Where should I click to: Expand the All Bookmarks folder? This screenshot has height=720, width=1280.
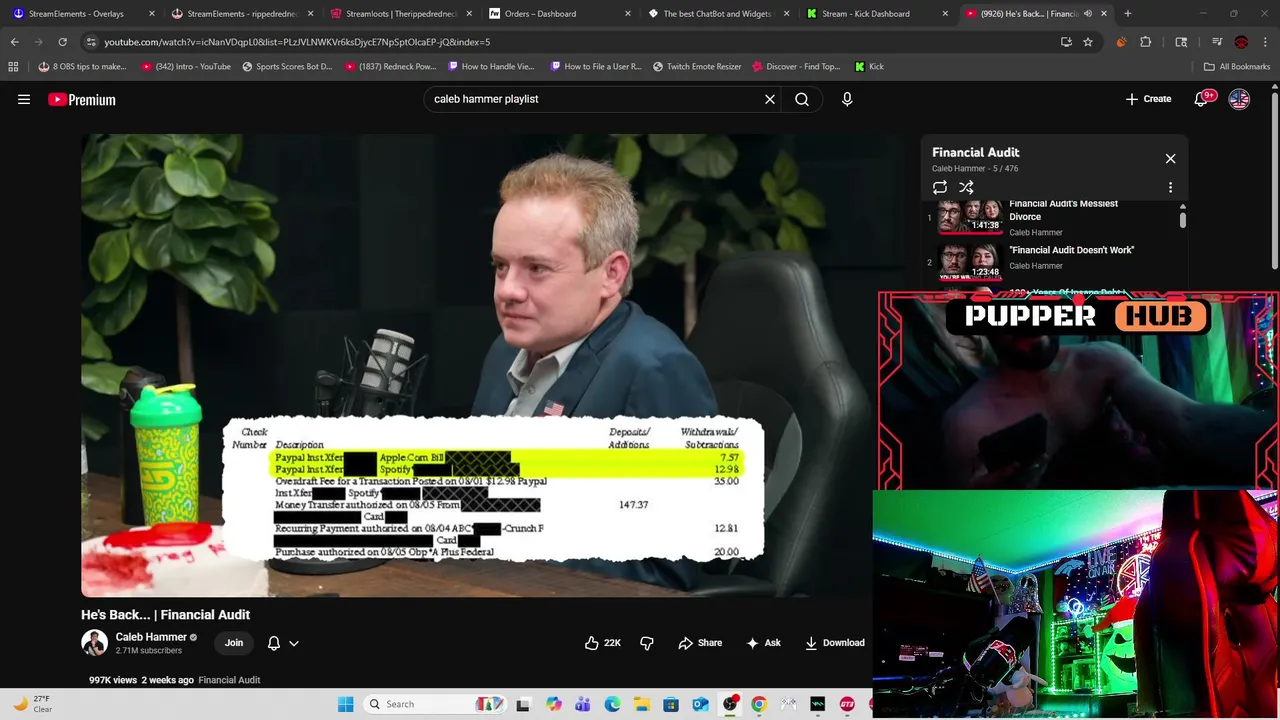pyautogui.click(x=1237, y=66)
